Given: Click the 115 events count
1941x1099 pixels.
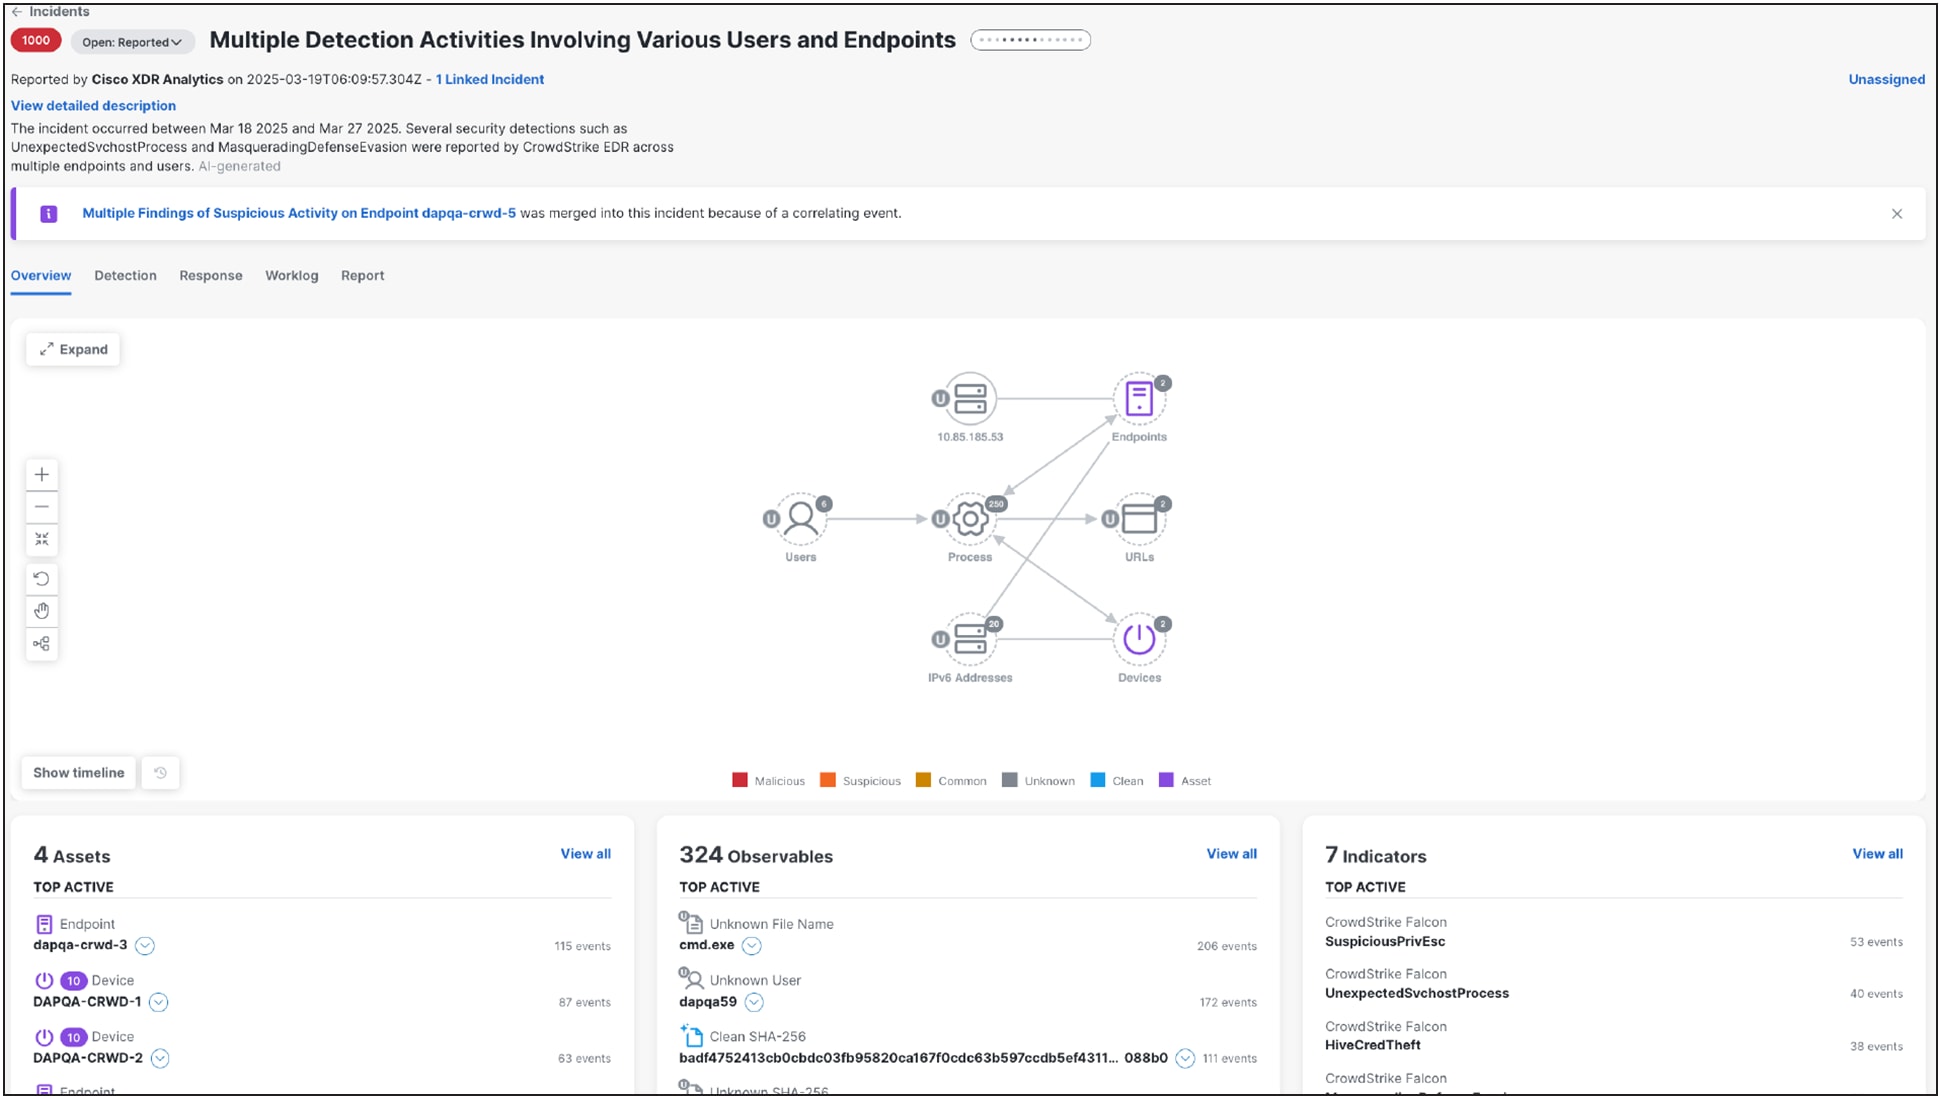Looking at the screenshot, I should point(582,946).
